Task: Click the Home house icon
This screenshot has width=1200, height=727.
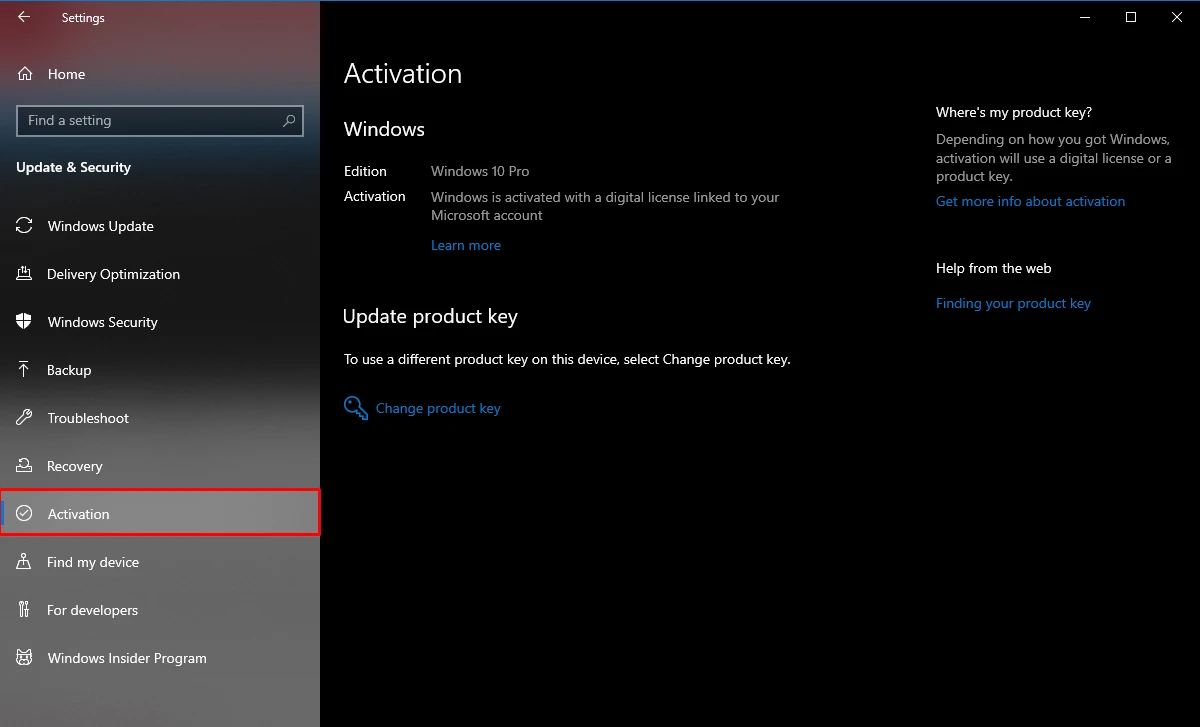Action: (x=25, y=74)
